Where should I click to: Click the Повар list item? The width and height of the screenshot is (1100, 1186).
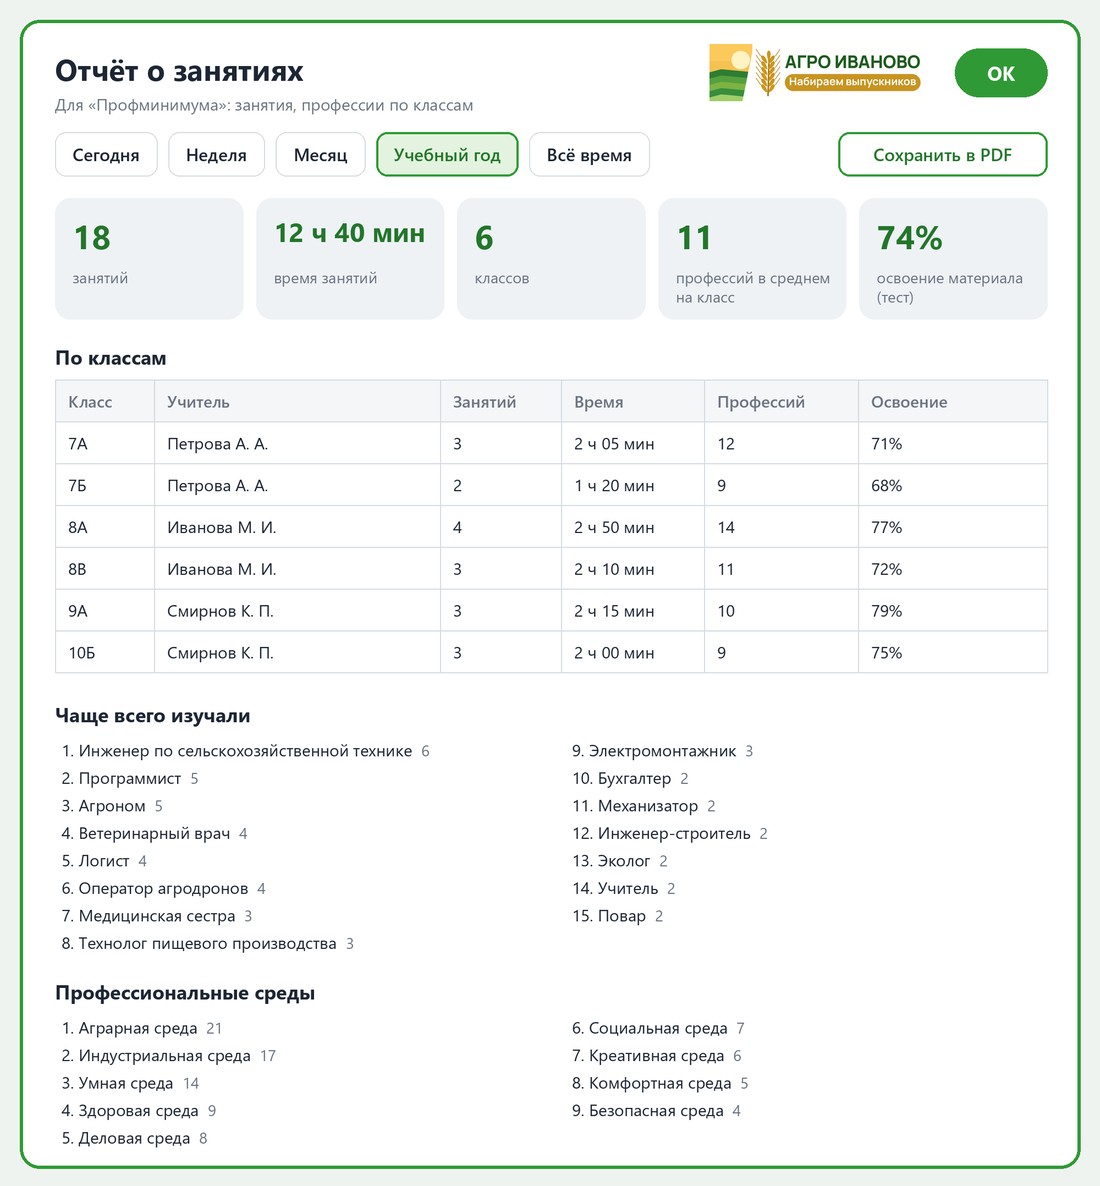(x=617, y=916)
